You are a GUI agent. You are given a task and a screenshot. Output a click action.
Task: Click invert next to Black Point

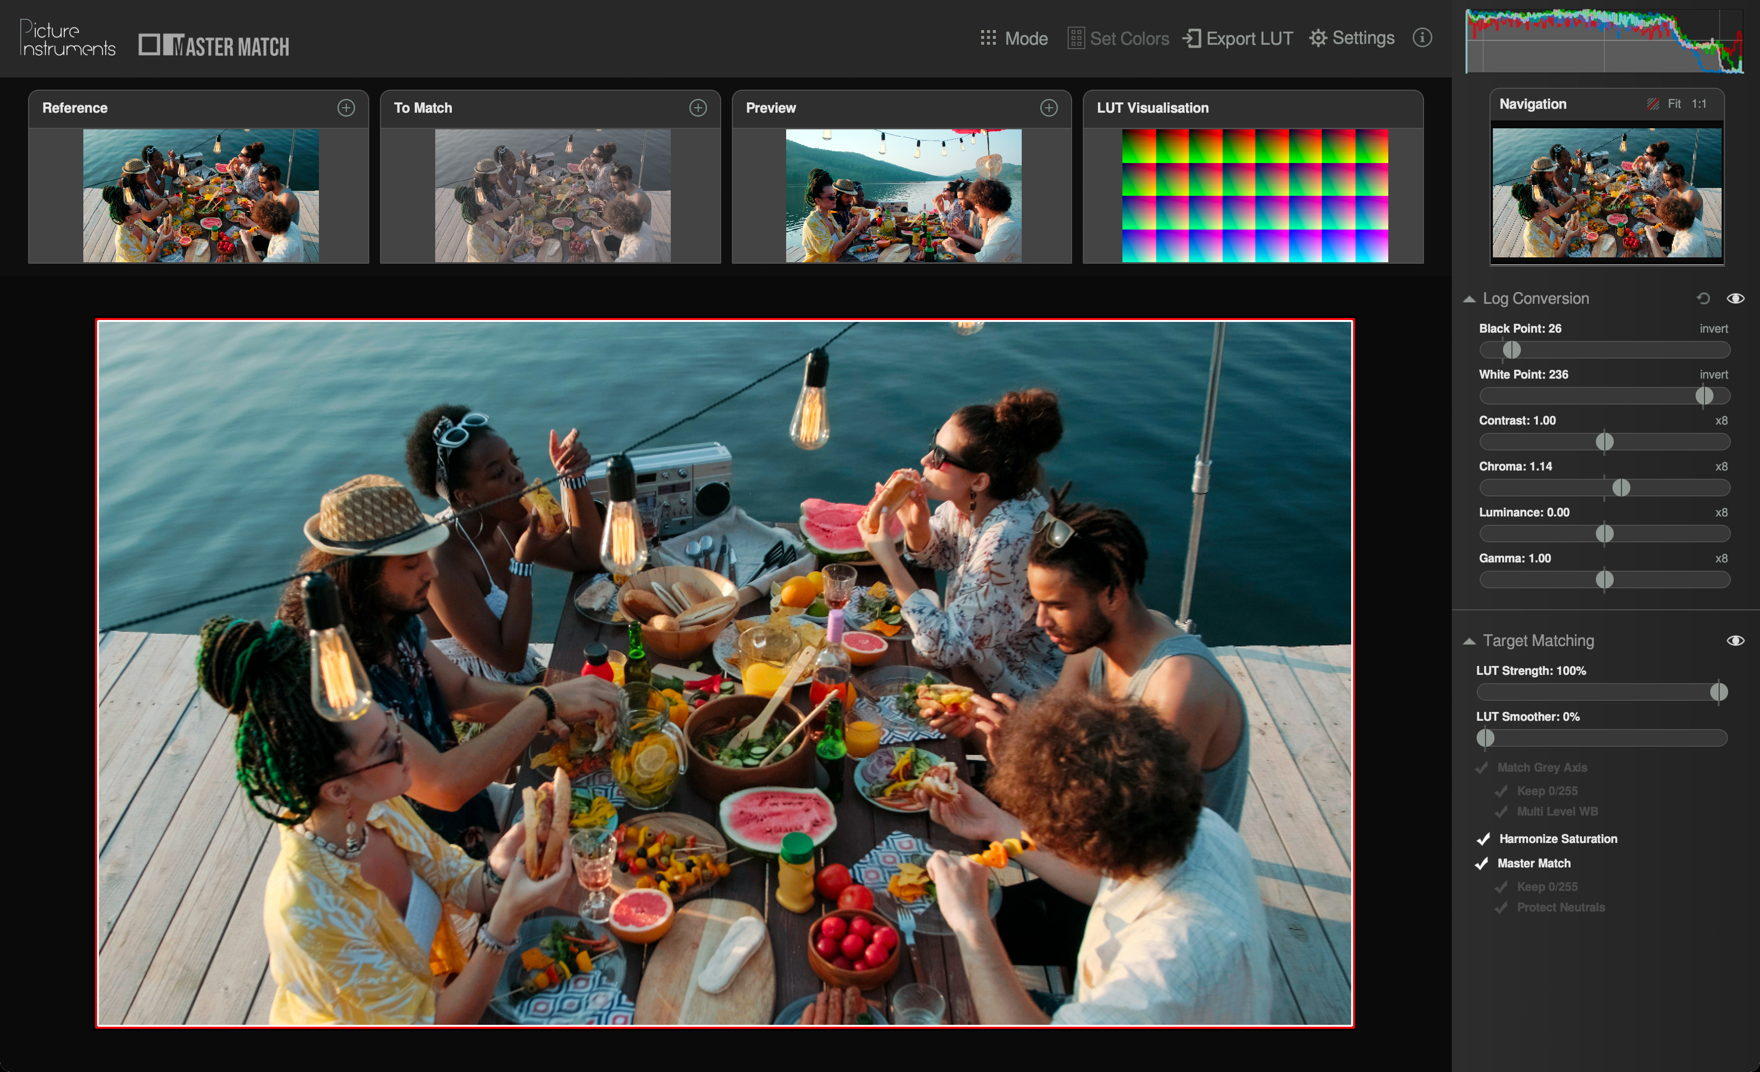click(x=1713, y=329)
